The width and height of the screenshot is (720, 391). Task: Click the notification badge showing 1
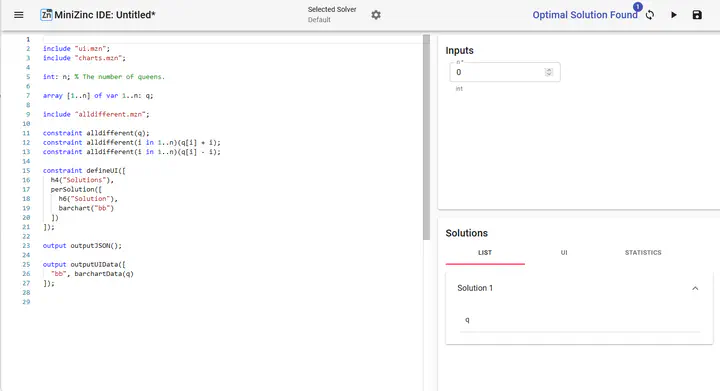pos(637,6)
